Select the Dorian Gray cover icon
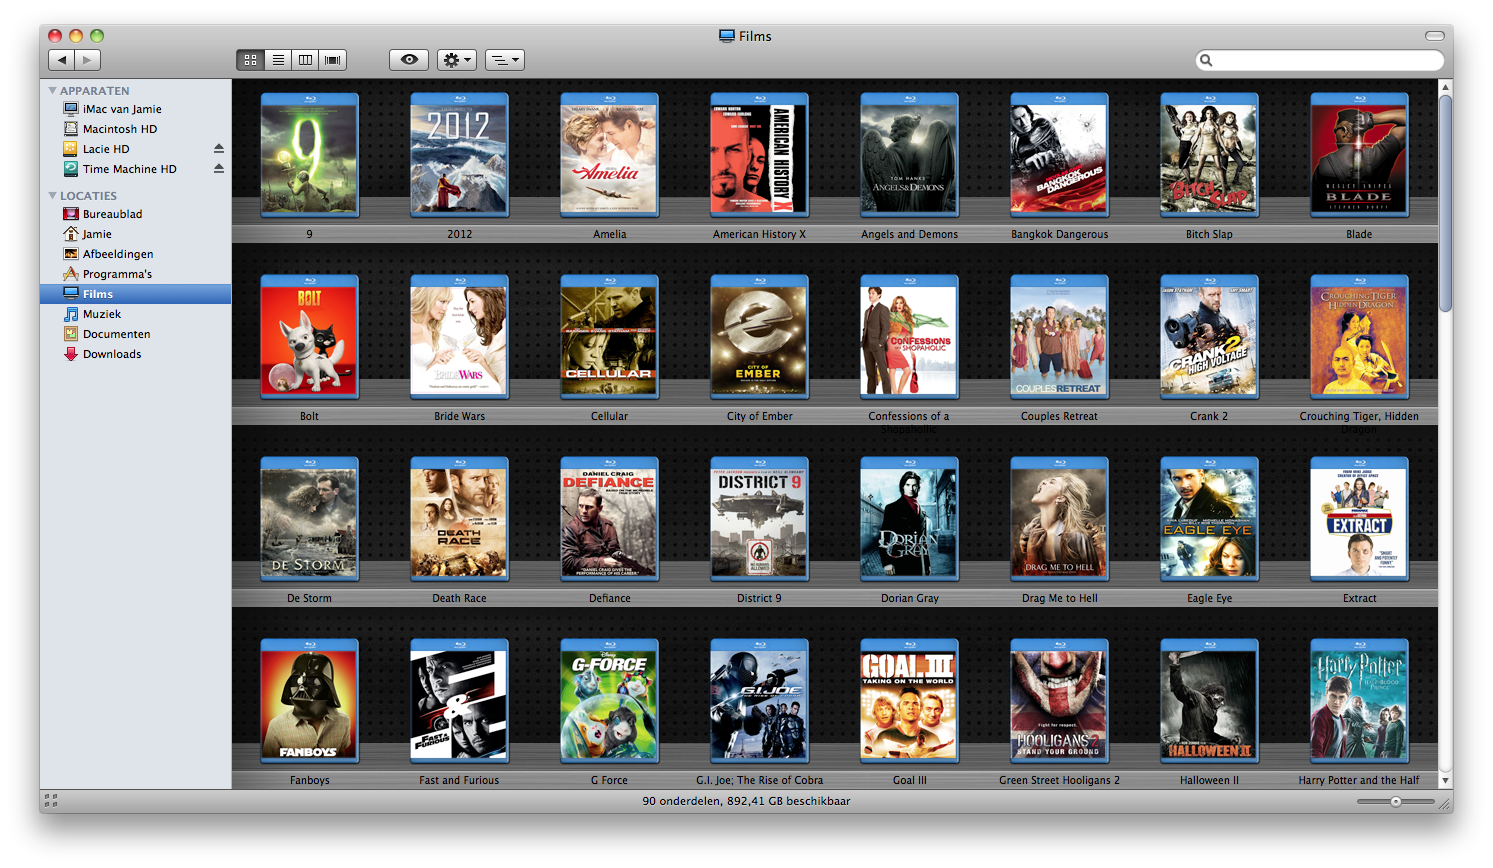The width and height of the screenshot is (1493, 868). point(909,519)
